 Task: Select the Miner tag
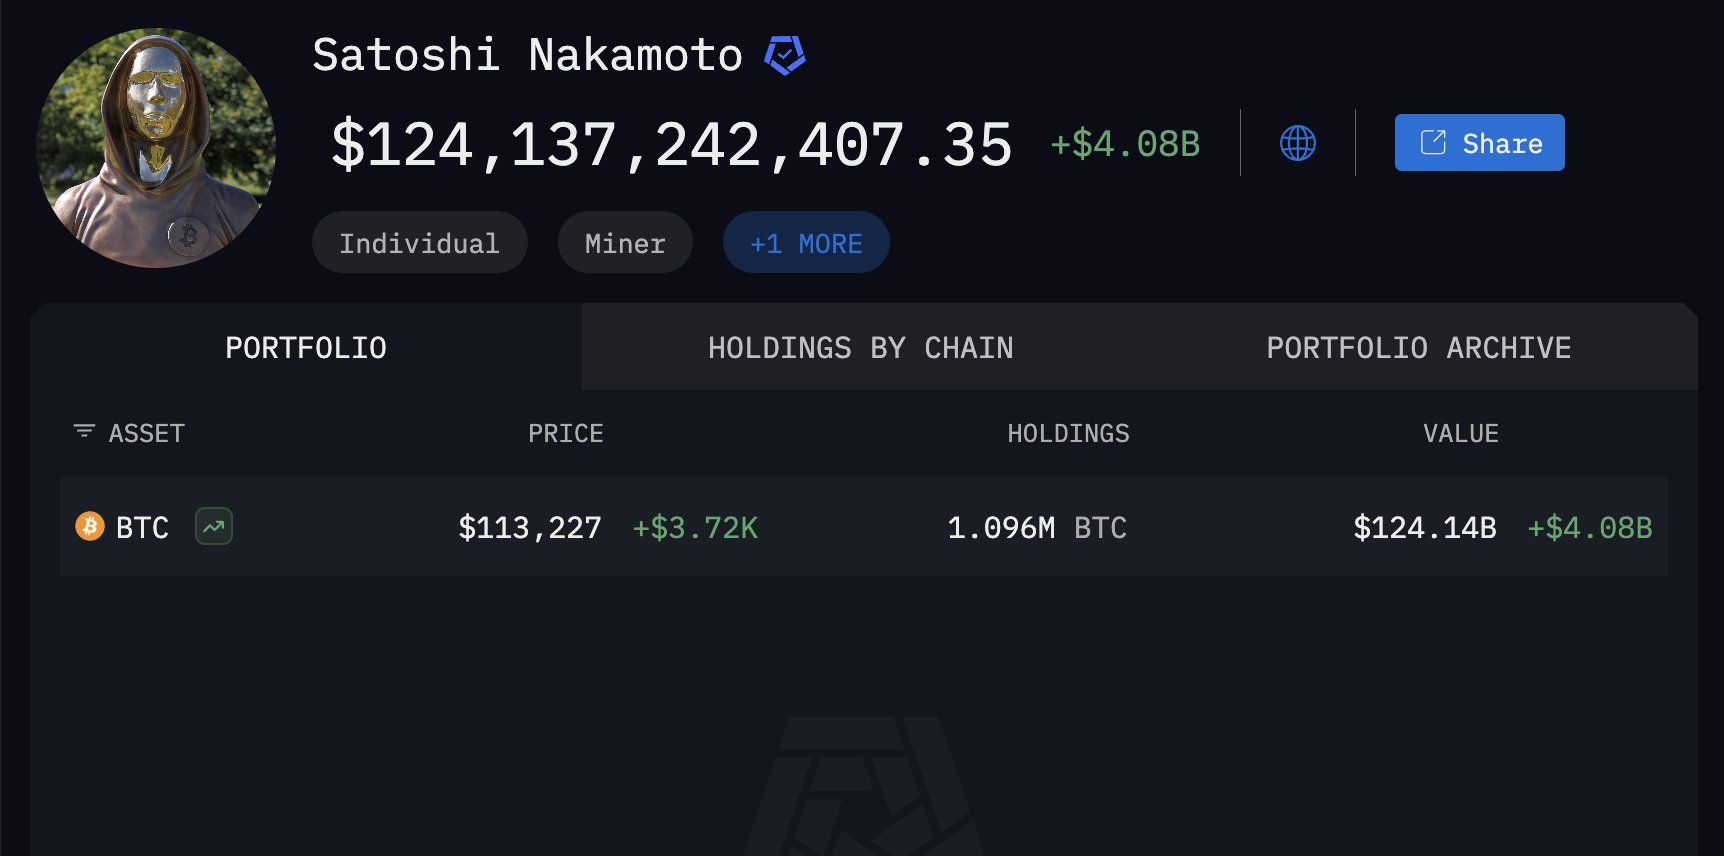[x=625, y=243]
